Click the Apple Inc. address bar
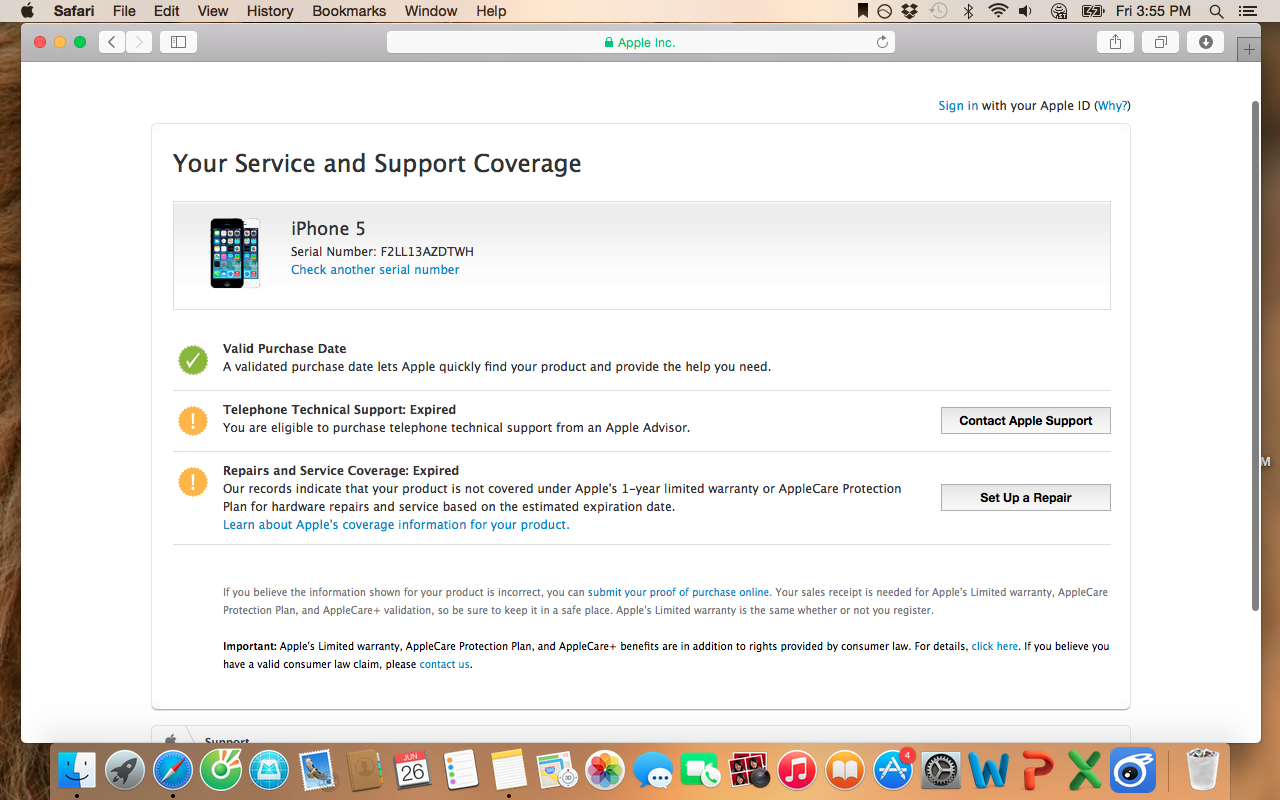Viewport: 1280px width, 800px height. click(x=641, y=42)
